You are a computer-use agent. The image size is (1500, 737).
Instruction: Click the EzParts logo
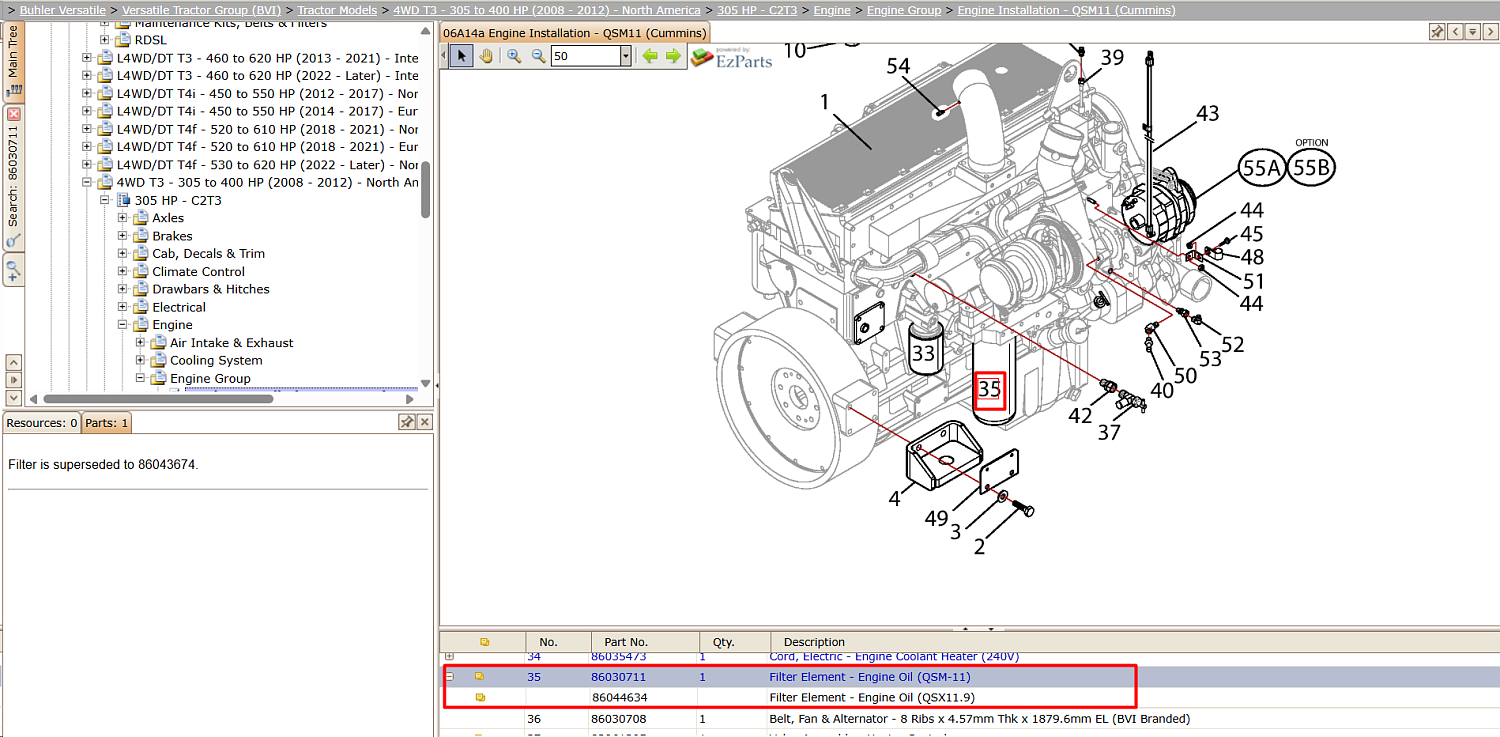[x=731, y=57]
